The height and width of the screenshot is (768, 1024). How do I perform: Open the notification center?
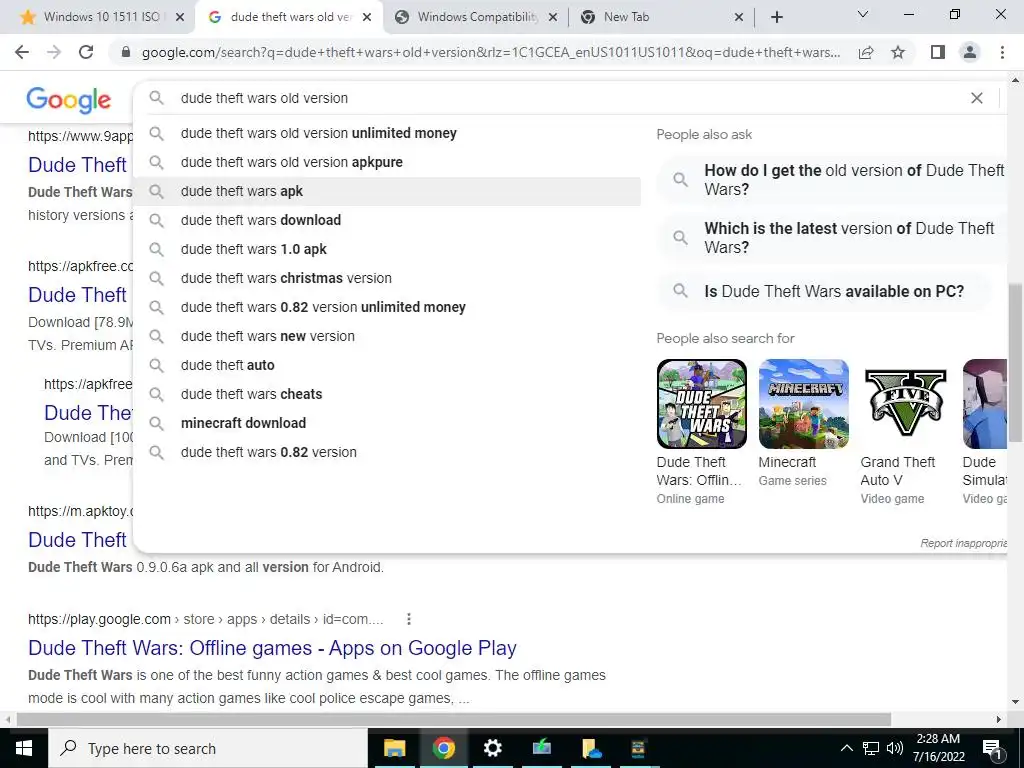click(992, 748)
